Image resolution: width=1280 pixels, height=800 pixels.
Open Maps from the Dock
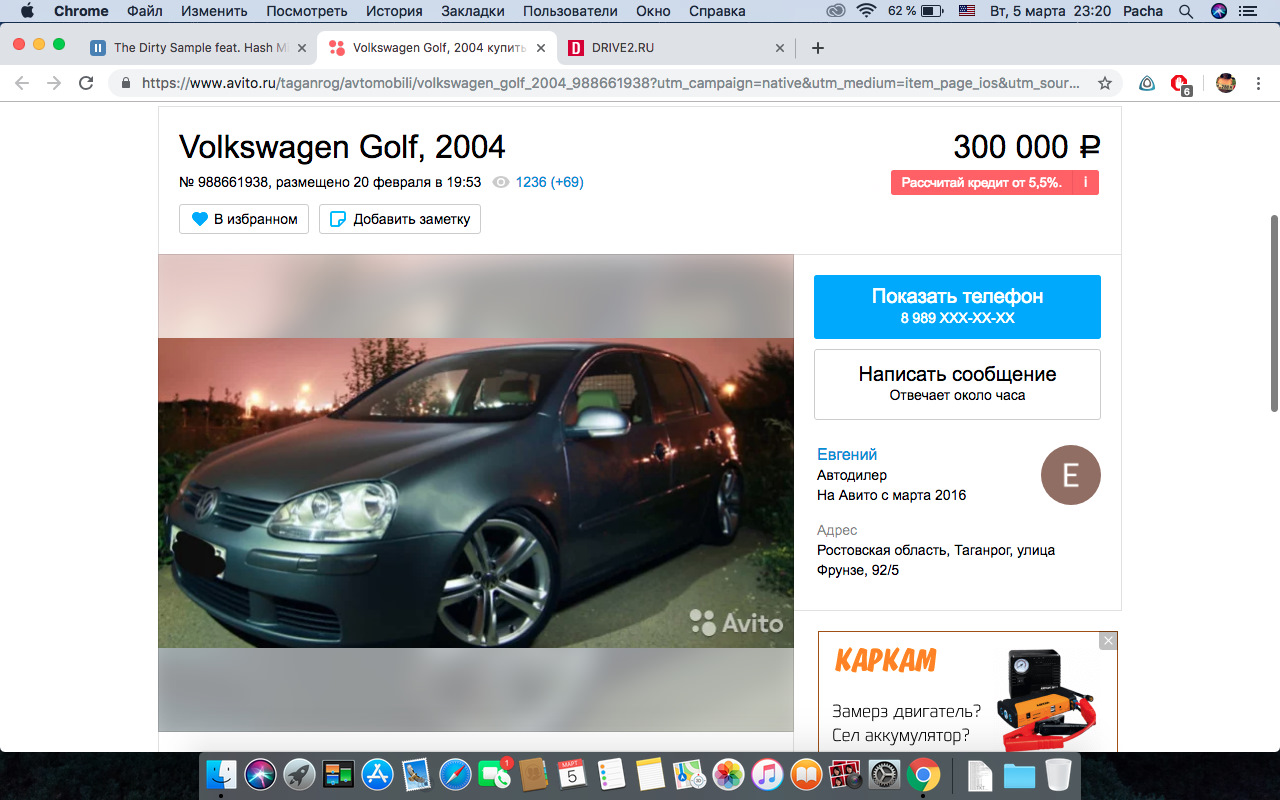[x=689, y=774]
